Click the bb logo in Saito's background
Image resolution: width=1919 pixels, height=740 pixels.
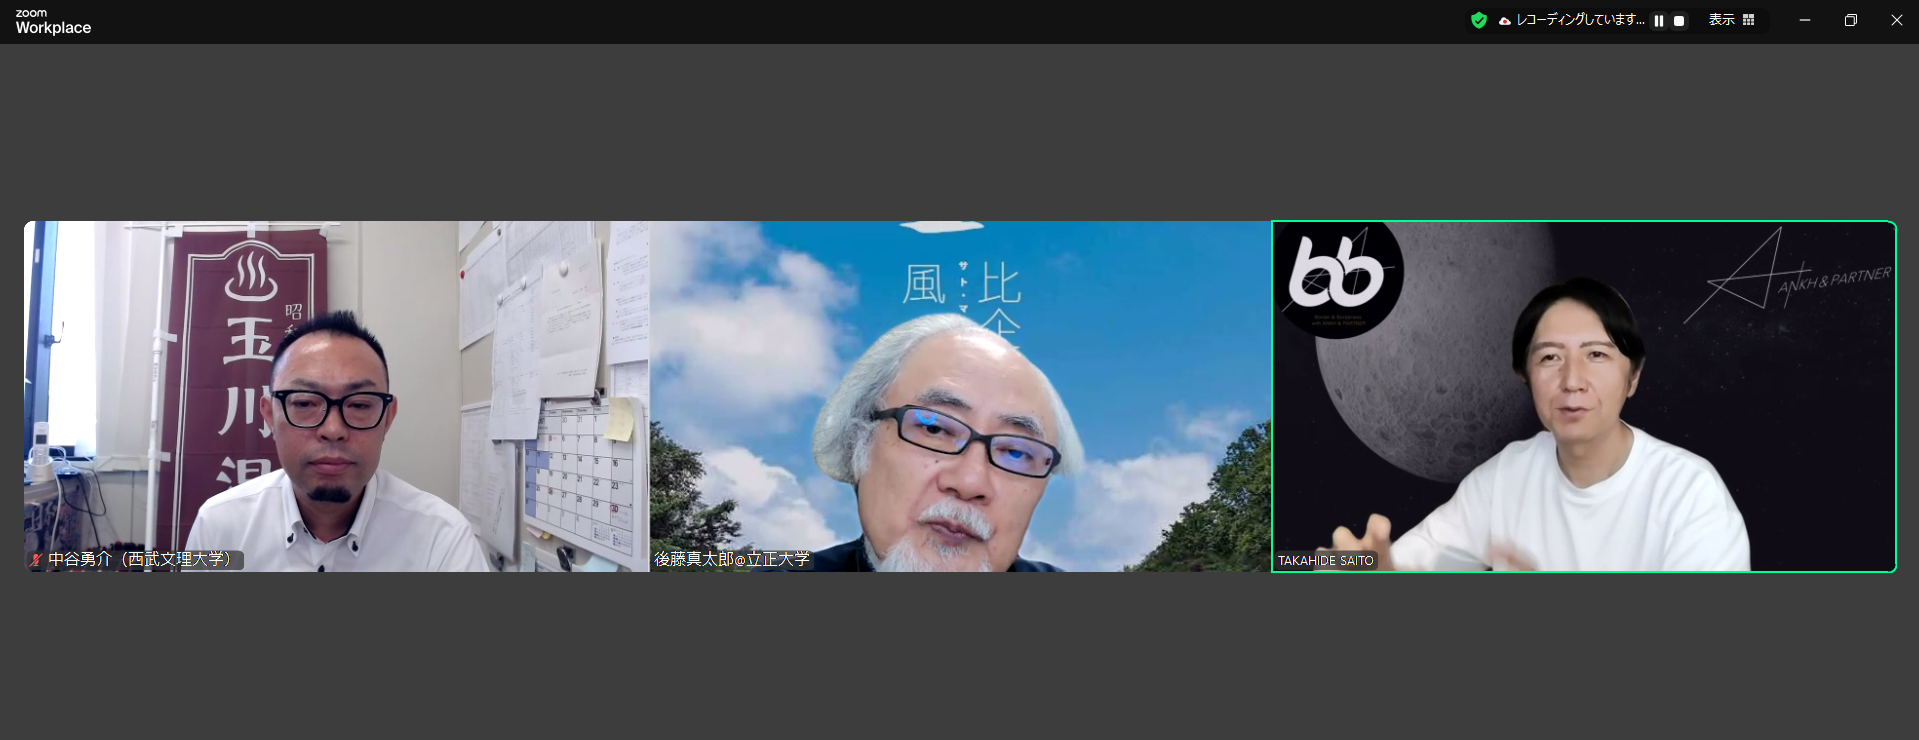(1337, 276)
